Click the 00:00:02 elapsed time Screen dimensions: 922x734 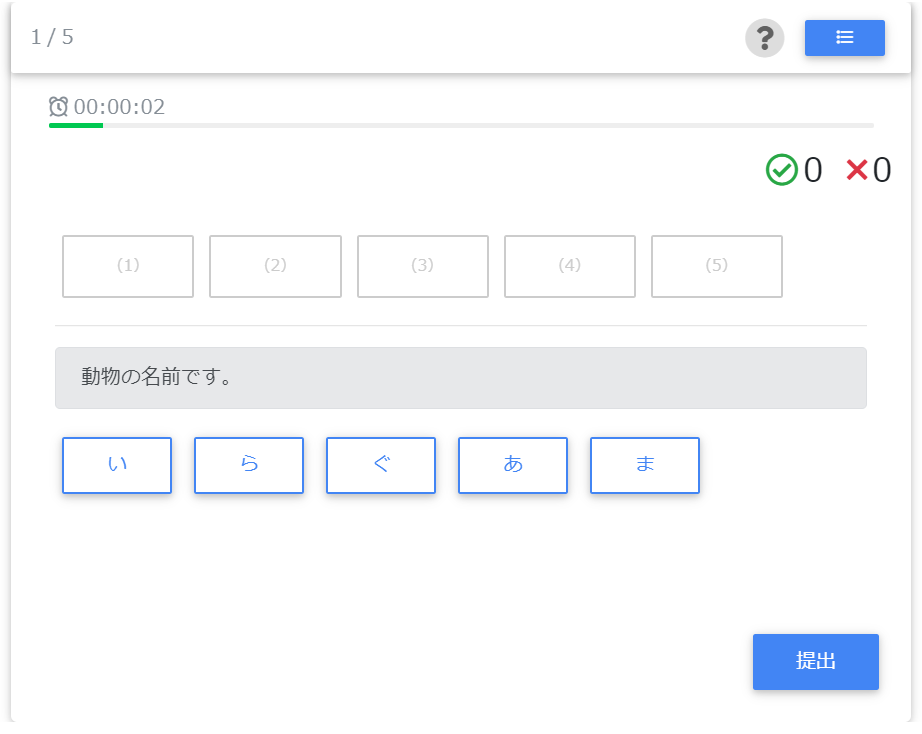(119, 107)
